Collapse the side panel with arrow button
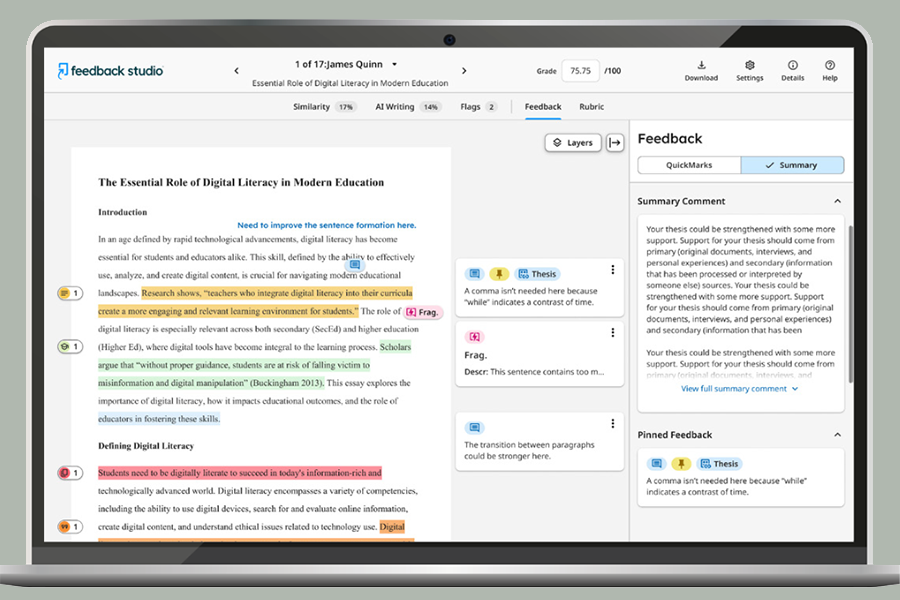Viewport: 900px width, 600px height. 615,142
